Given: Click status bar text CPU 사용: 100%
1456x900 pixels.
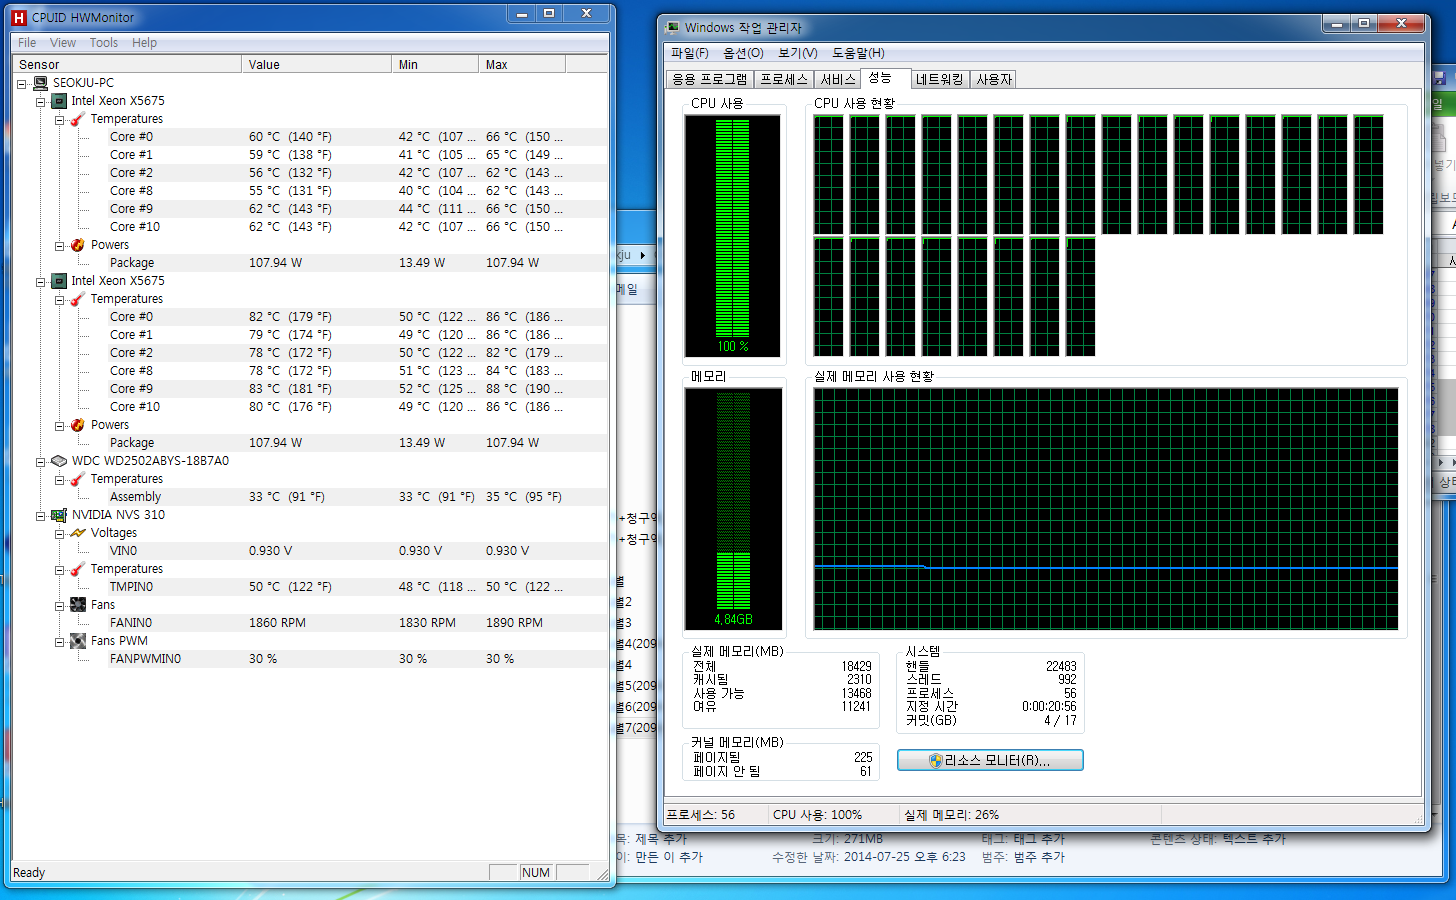Looking at the screenshot, I should click(818, 815).
